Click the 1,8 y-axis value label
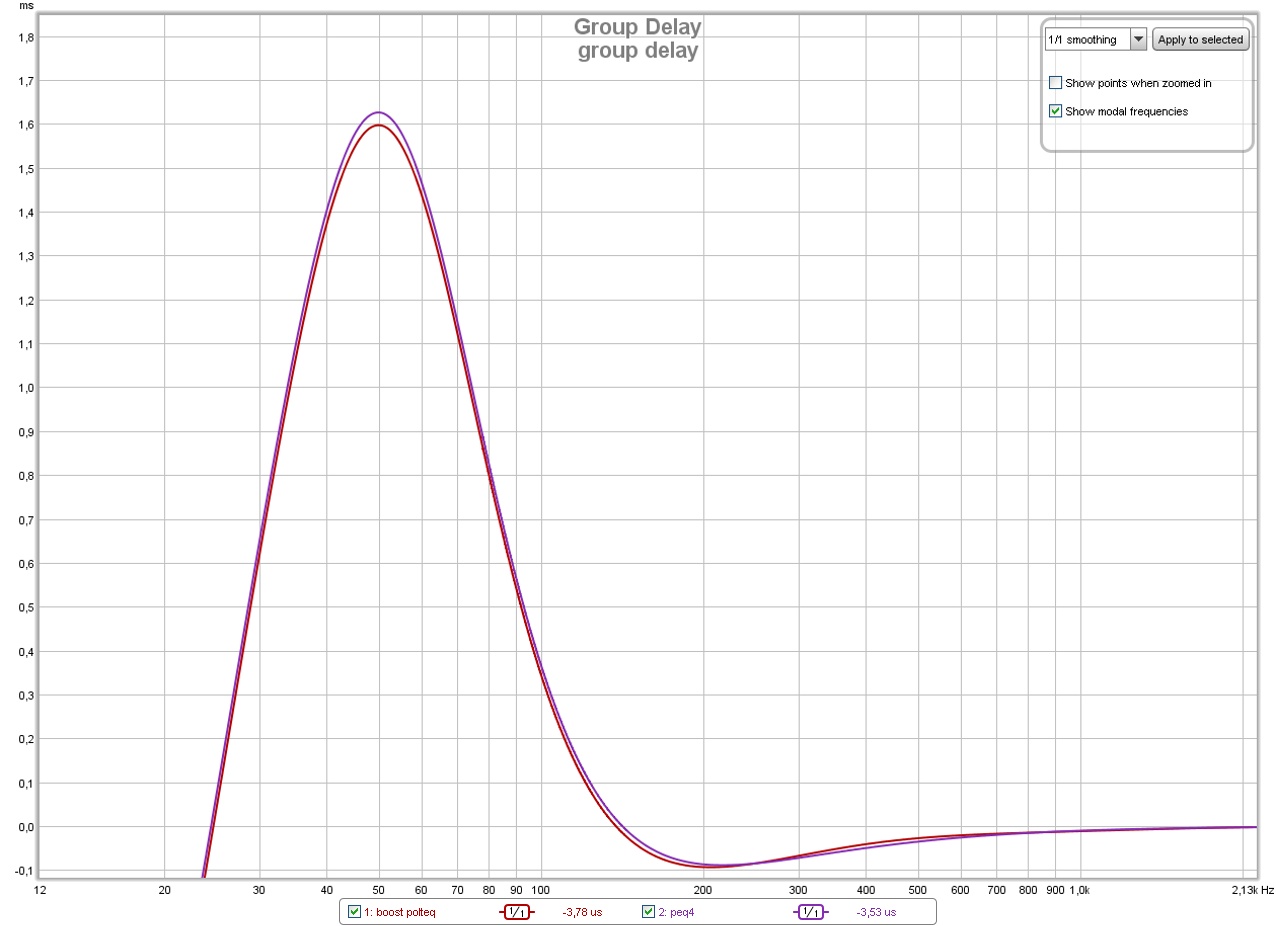 click(26, 37)
